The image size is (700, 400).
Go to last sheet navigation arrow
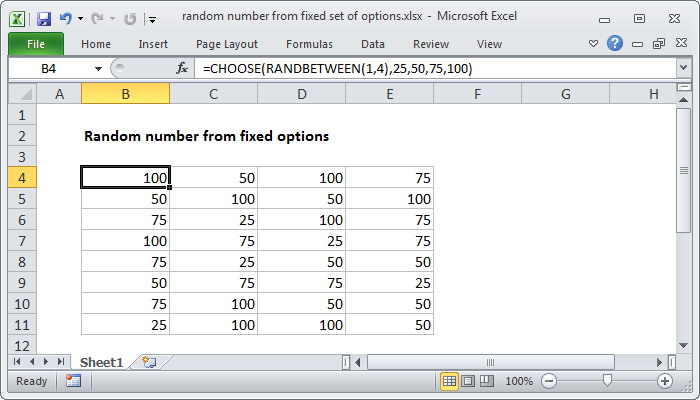point(61,362)
